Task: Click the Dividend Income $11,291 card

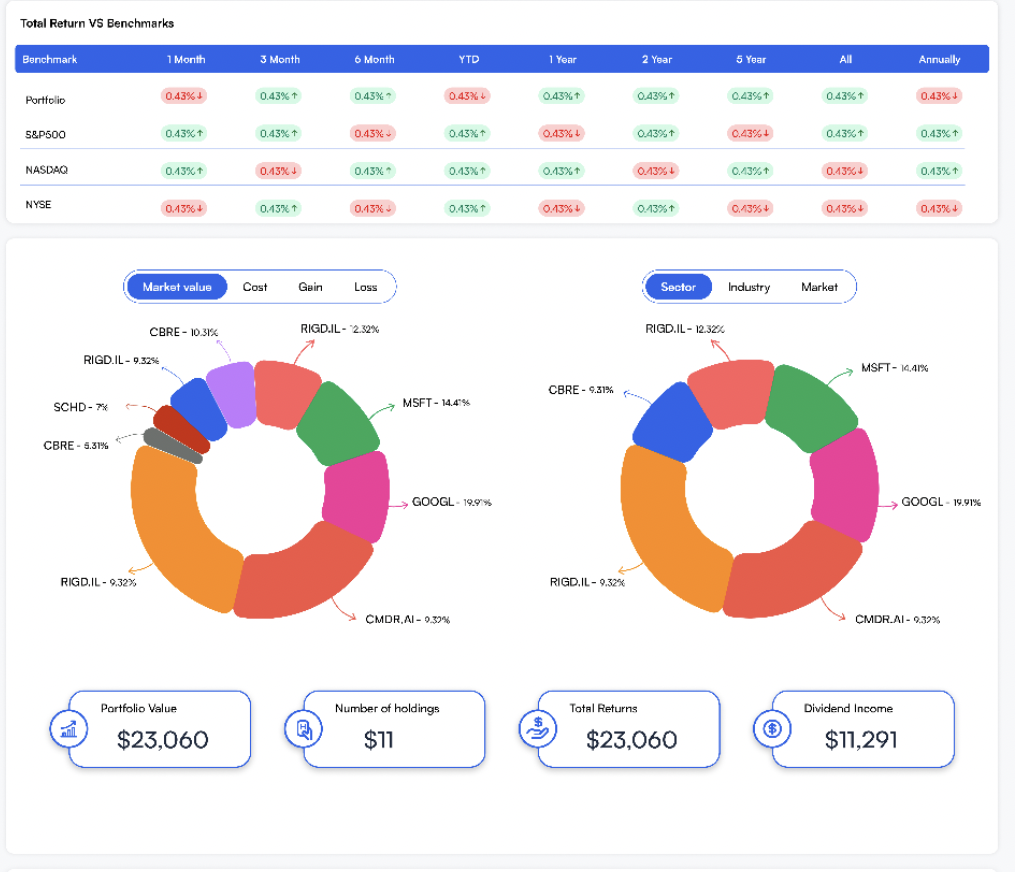Action: click(863, 729)
